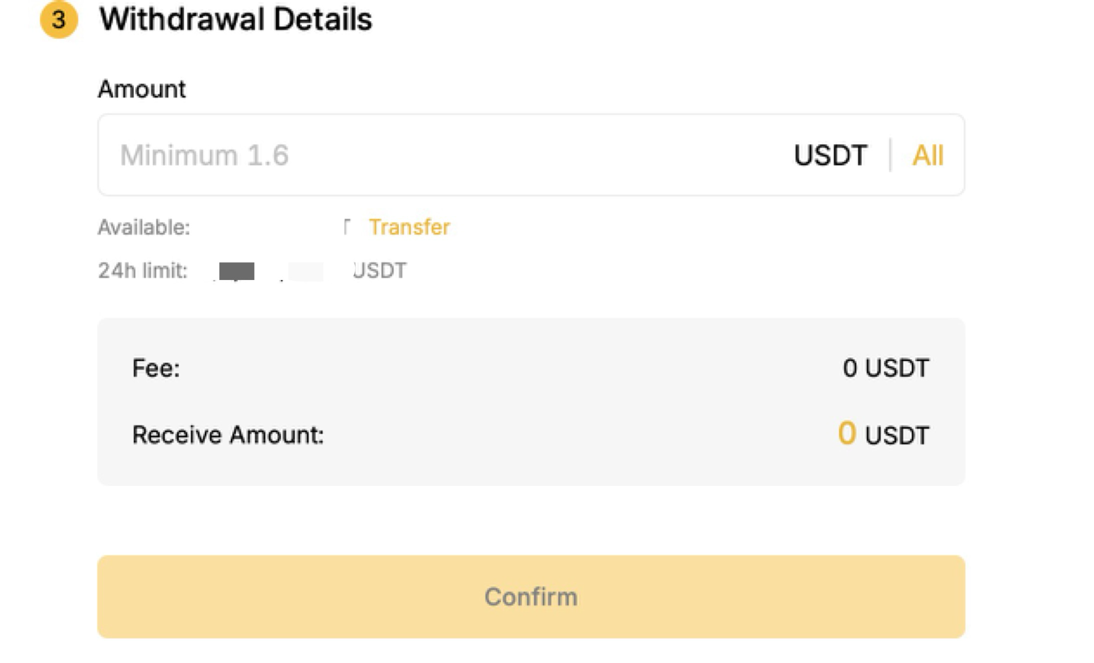Screen dimensions: 1094x663
Task: Click the truncated balance fragment before Transfer
Action: tap(347, 227)
